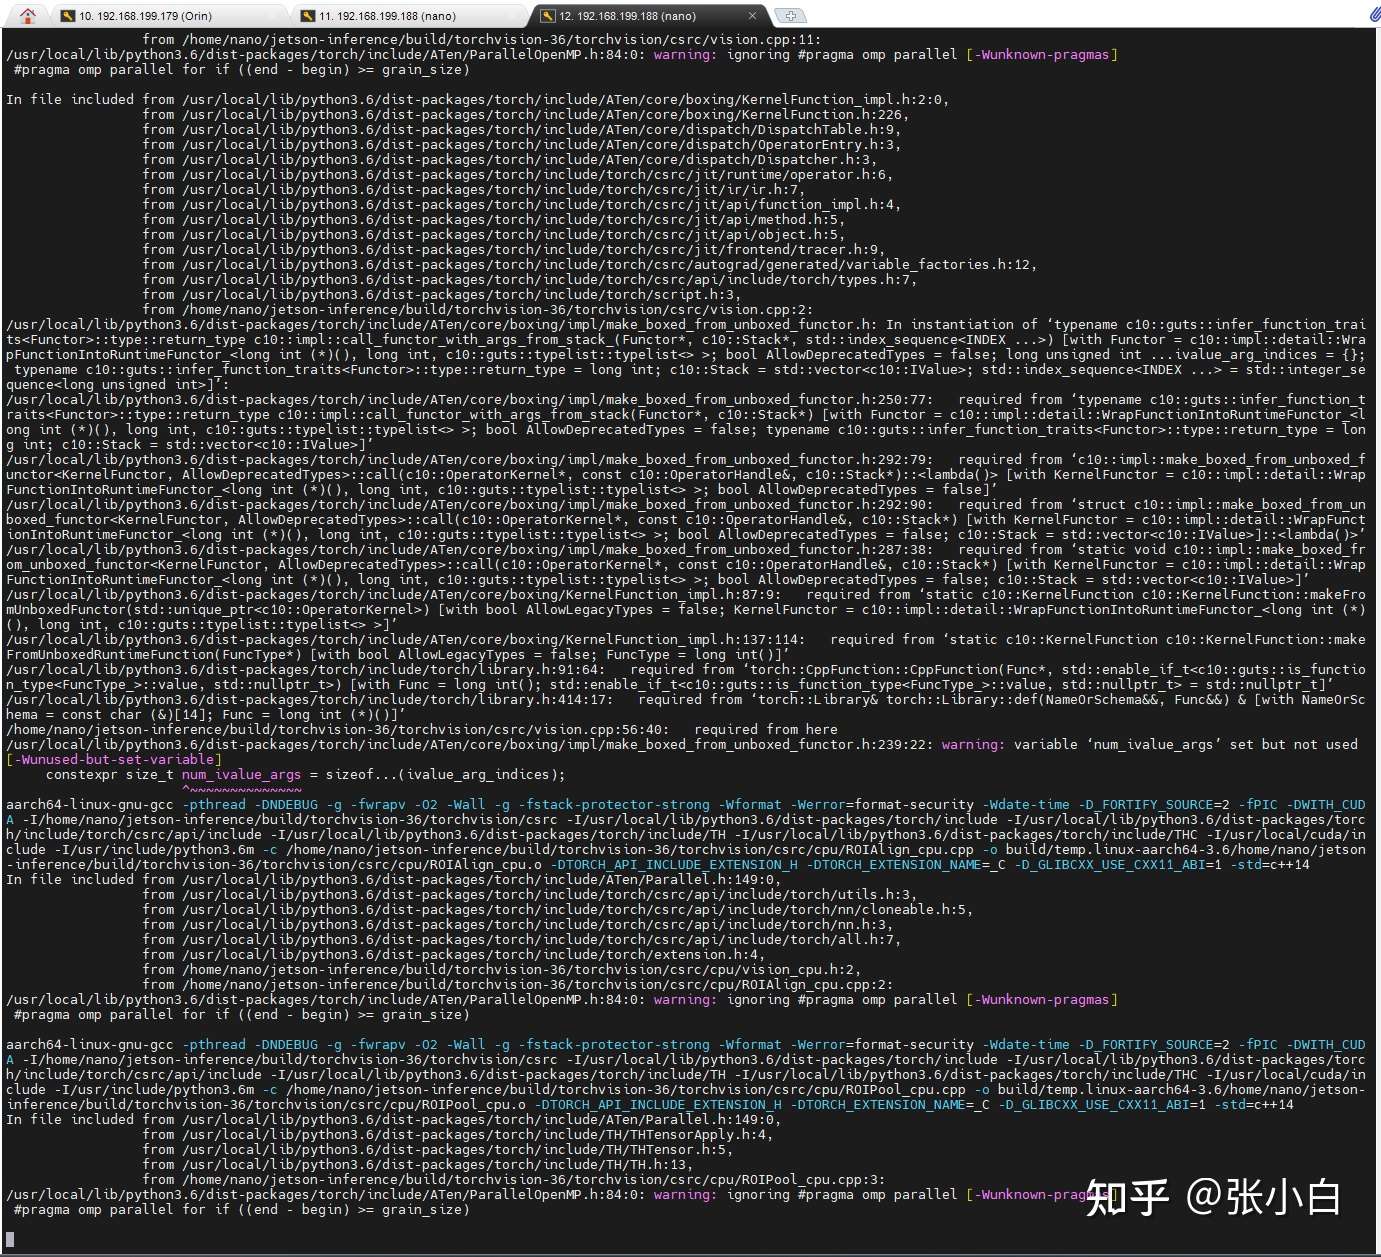Image resolution: width=1381 pixels, height=1257 pixels.
Task: Click the include line ending 'variable_factories.h:12,'
Action: click(589, 265)
